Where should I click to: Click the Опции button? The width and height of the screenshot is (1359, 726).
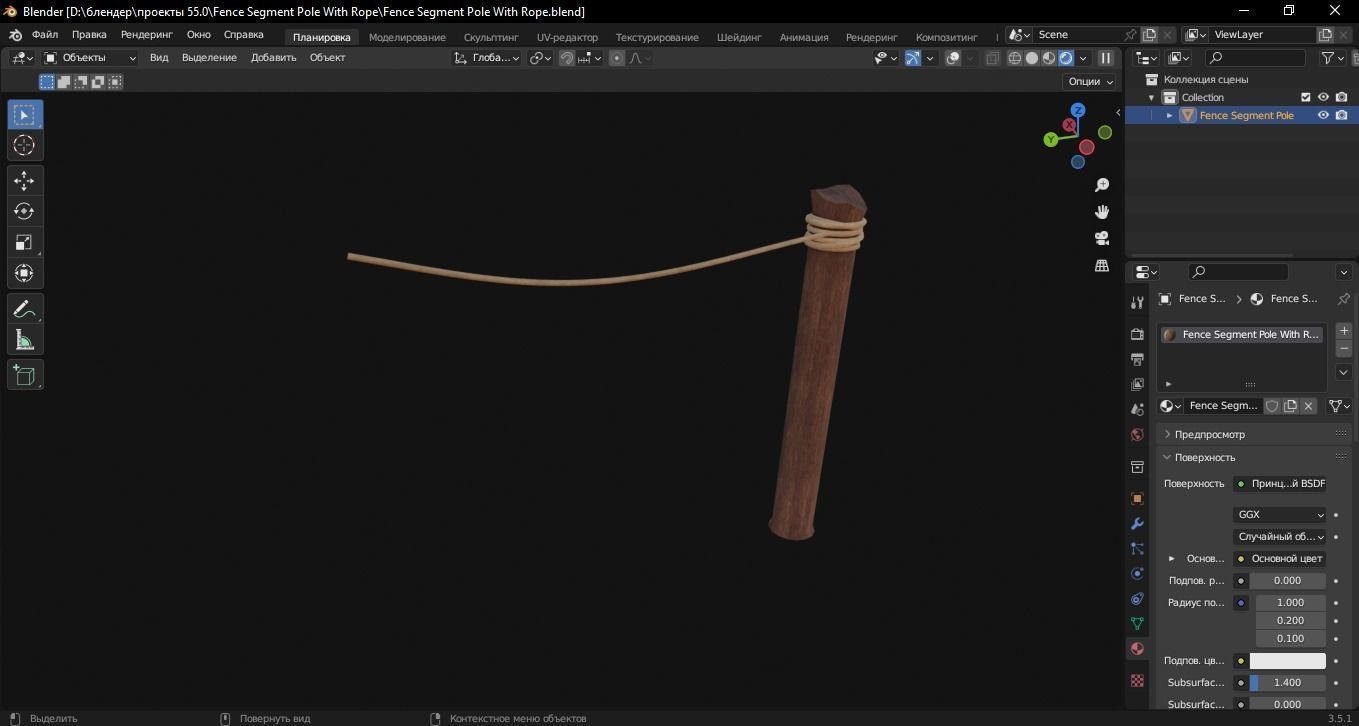coord(1090,82)
